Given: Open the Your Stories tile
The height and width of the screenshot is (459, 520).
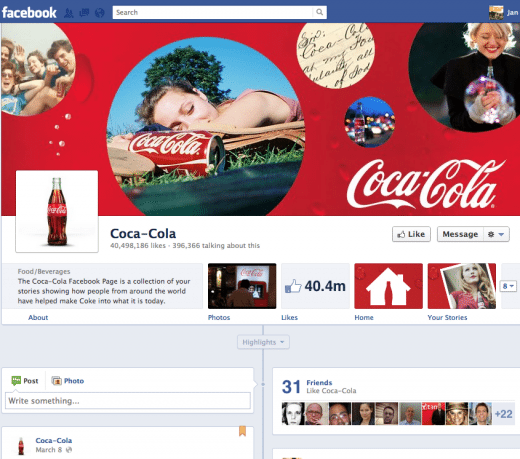Looking at the screenshot, I should [x=462, y=286].
